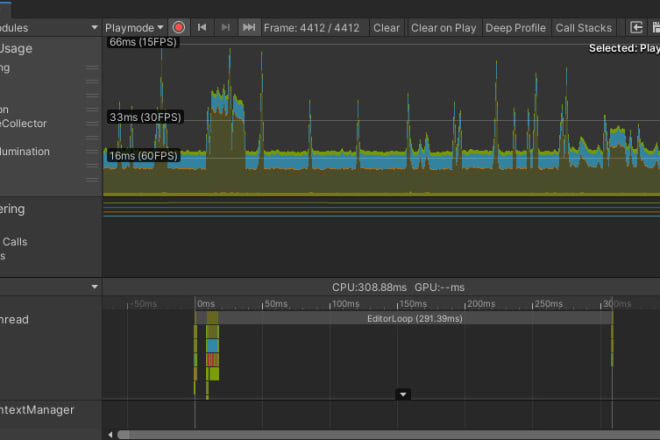Click the drag handle beside the GarbageCollector category
The image size is (660, 440).
point(92,123)
